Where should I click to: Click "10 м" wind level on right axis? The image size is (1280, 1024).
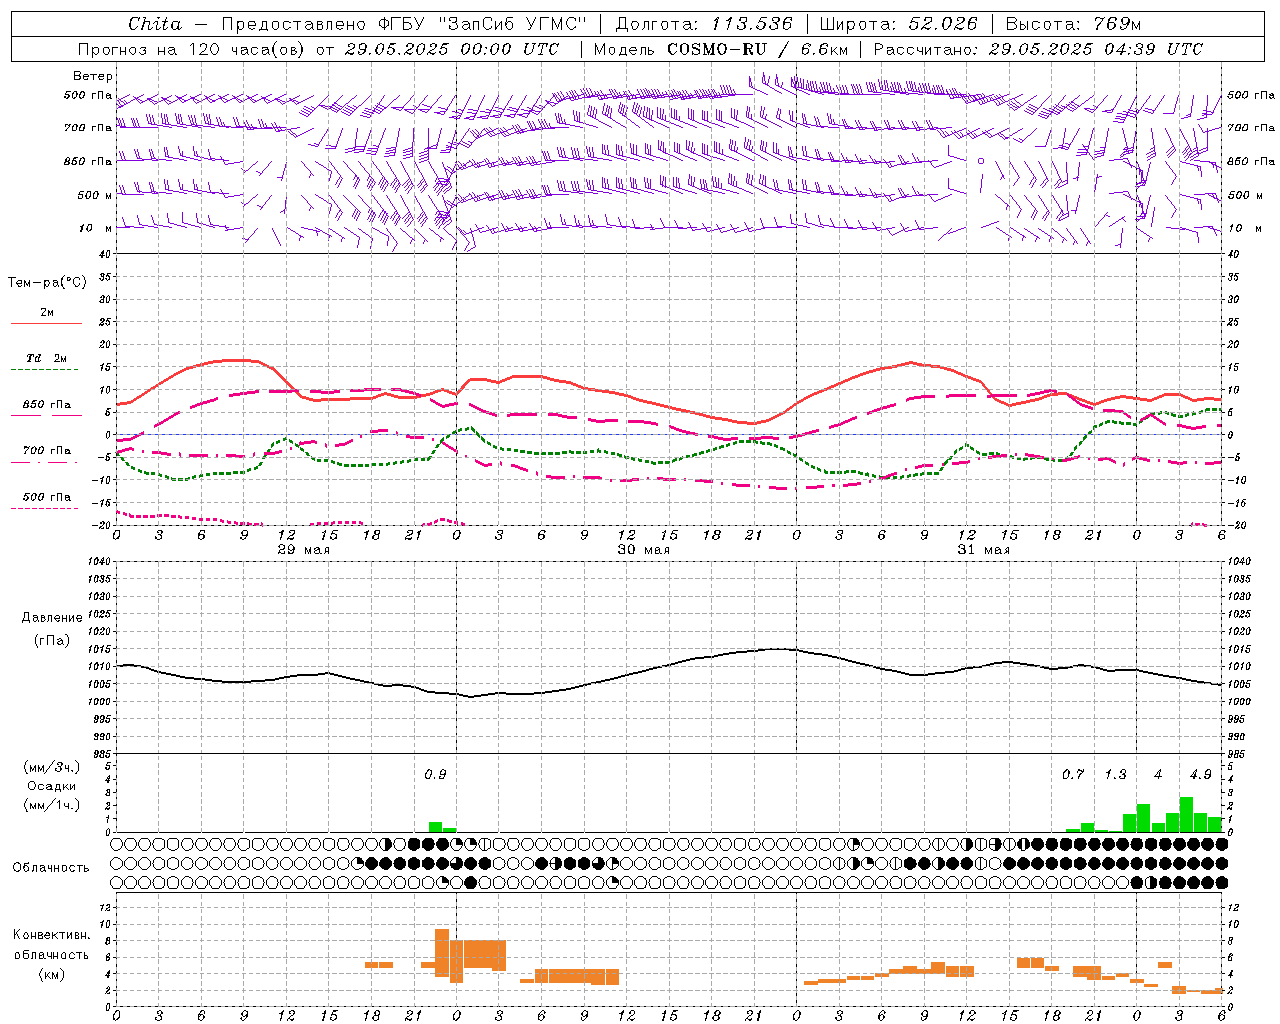click(x=1245, y=228)
